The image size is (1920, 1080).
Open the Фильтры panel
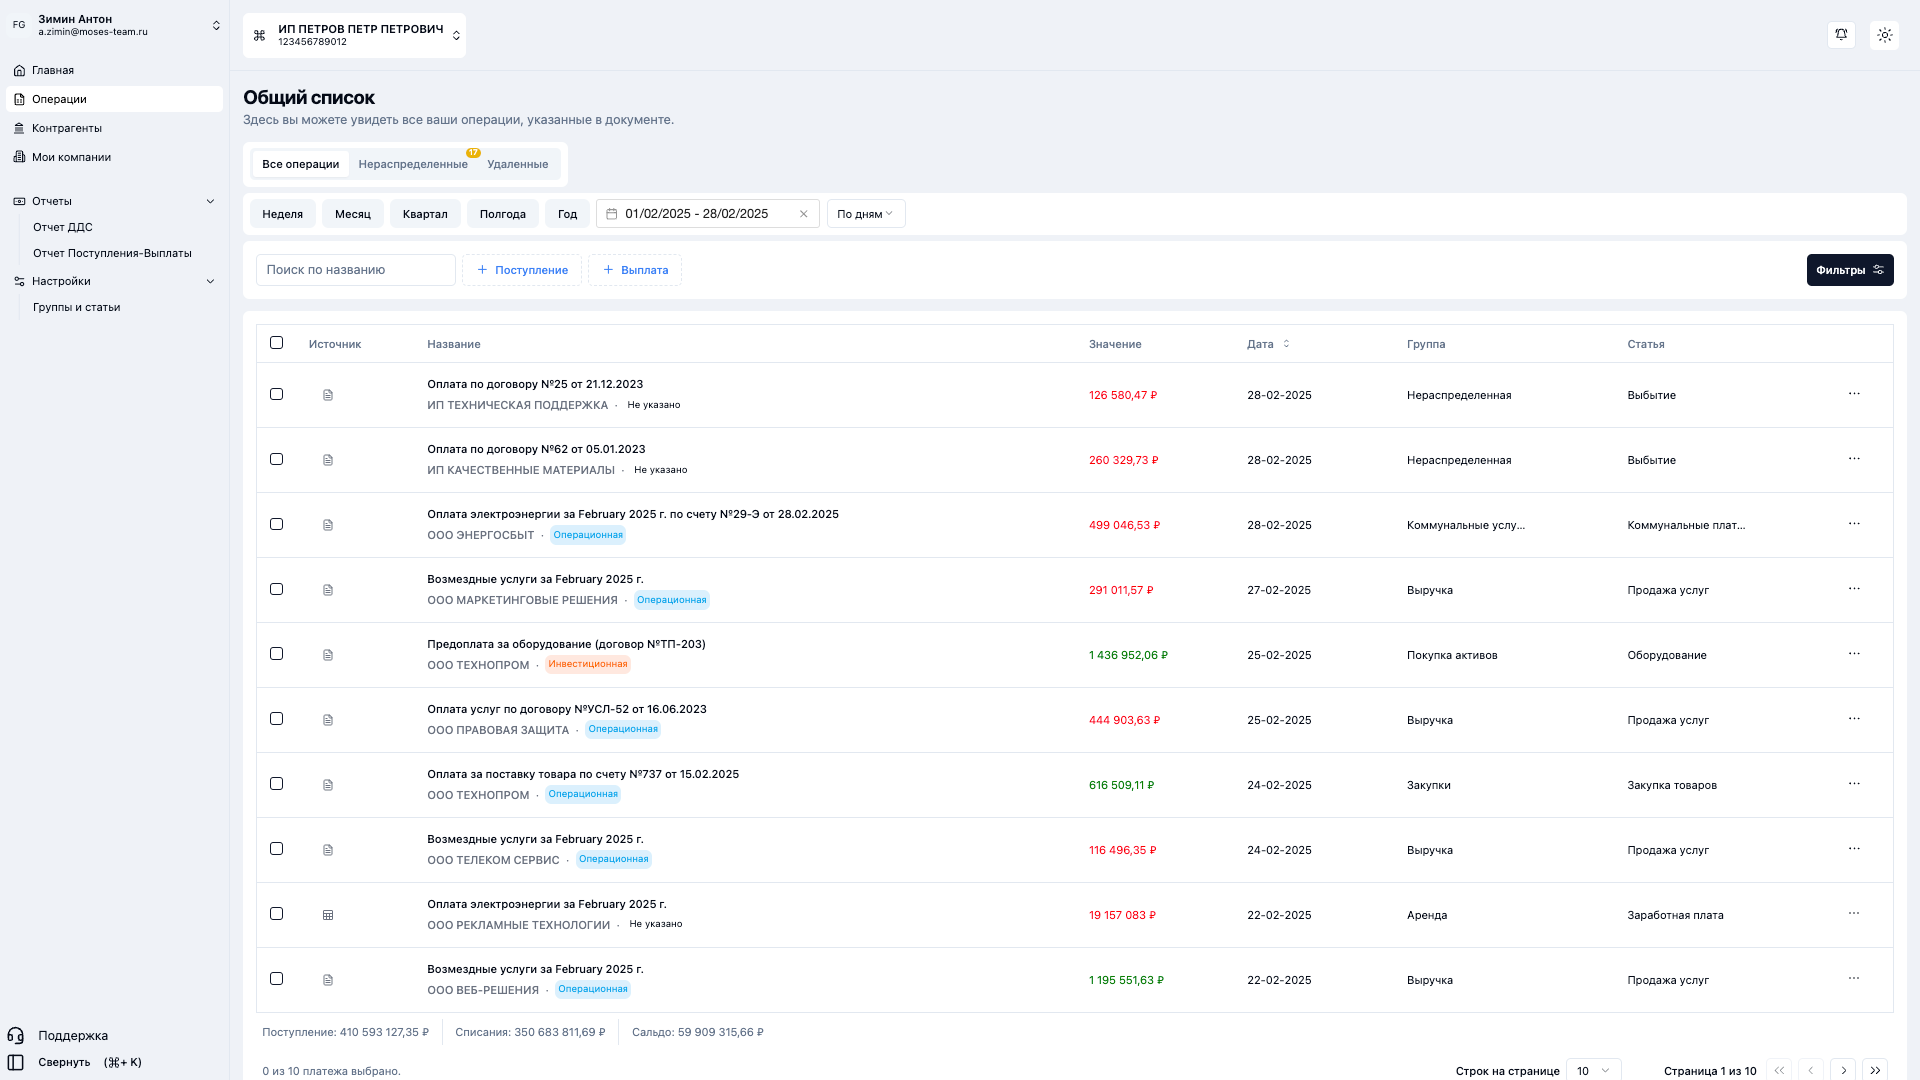click(1850, 270)
